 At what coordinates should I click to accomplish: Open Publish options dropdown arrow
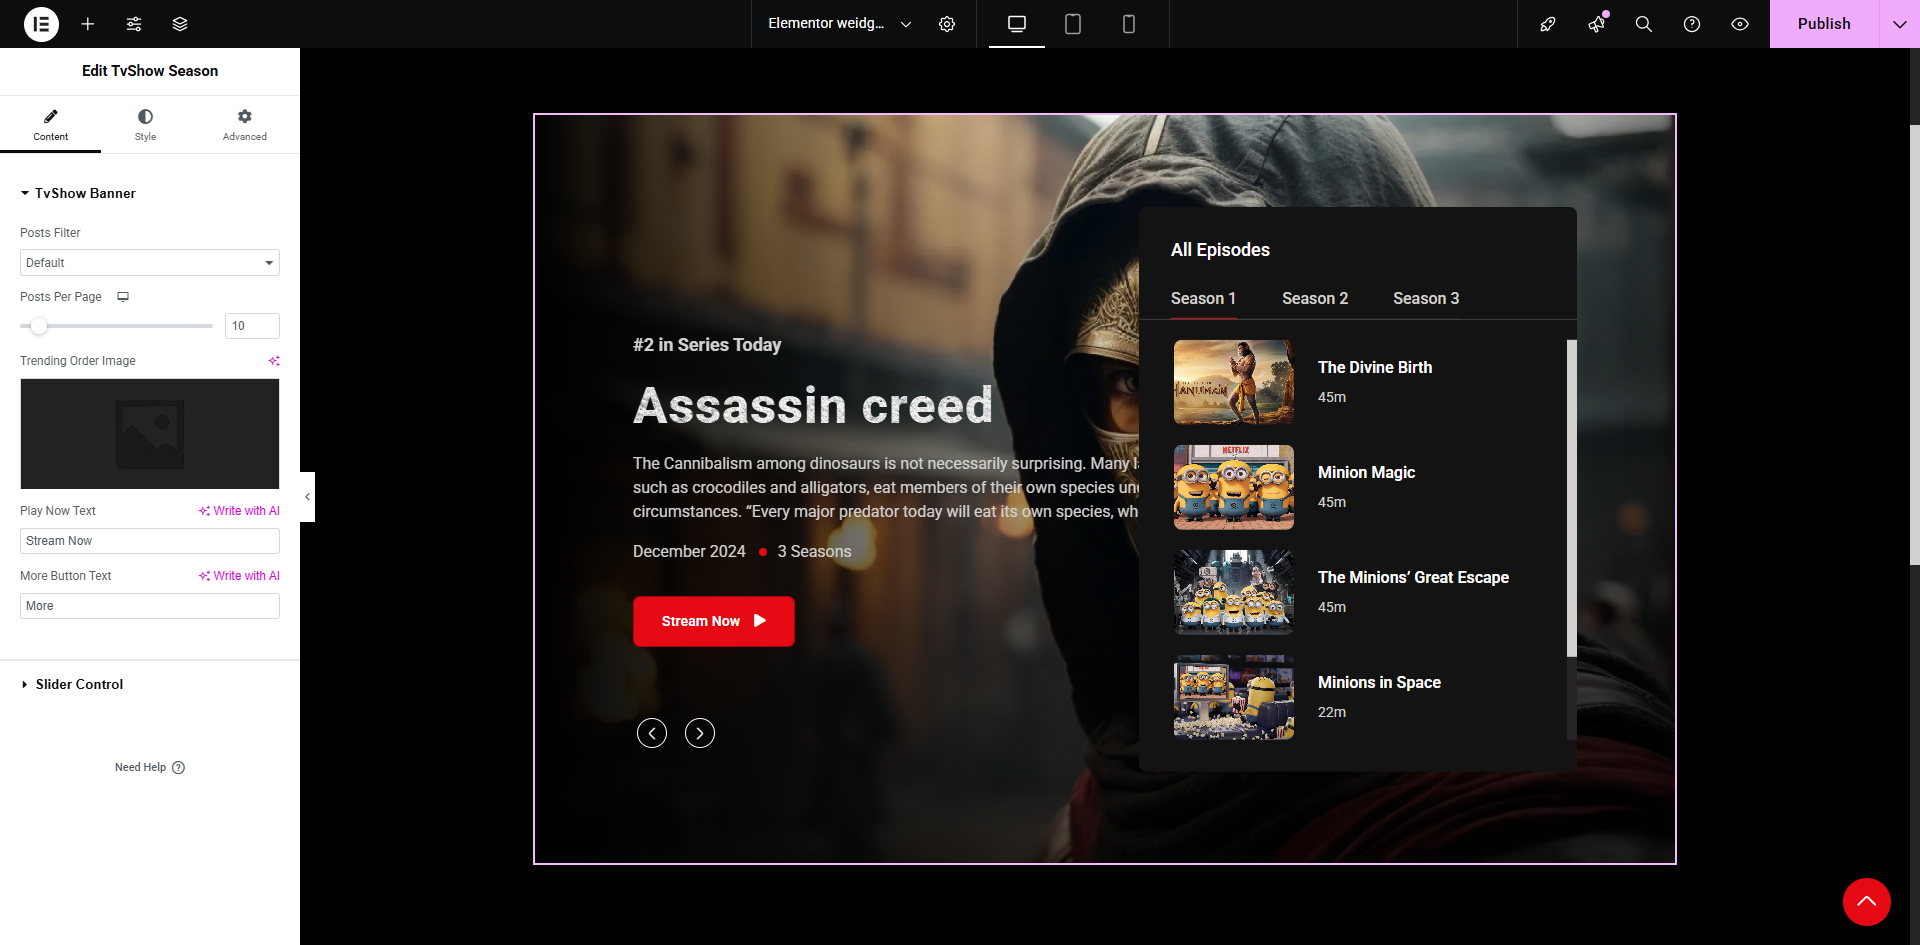click(x=1900, y=24)
